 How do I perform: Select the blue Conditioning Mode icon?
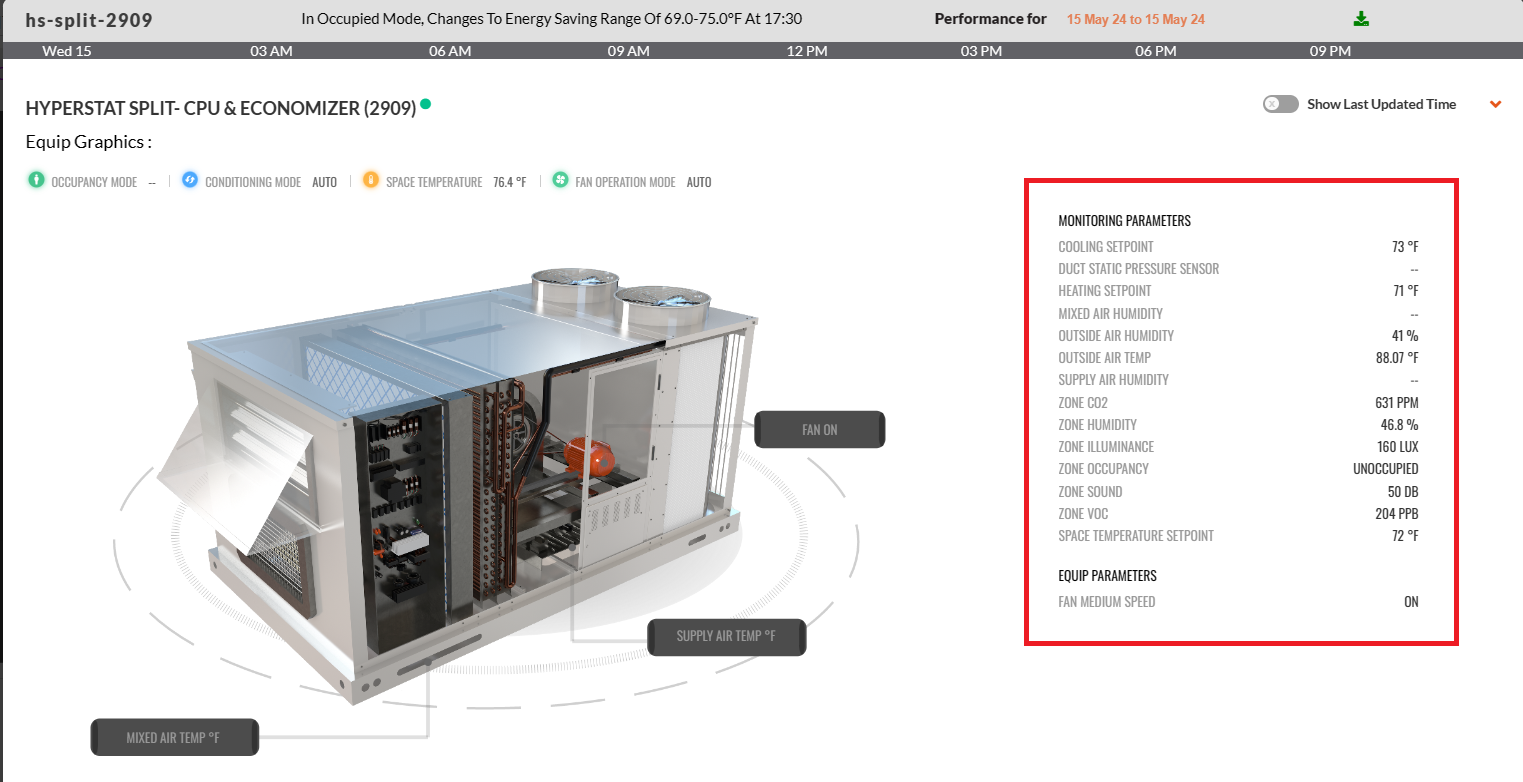(x=190, y=180)
